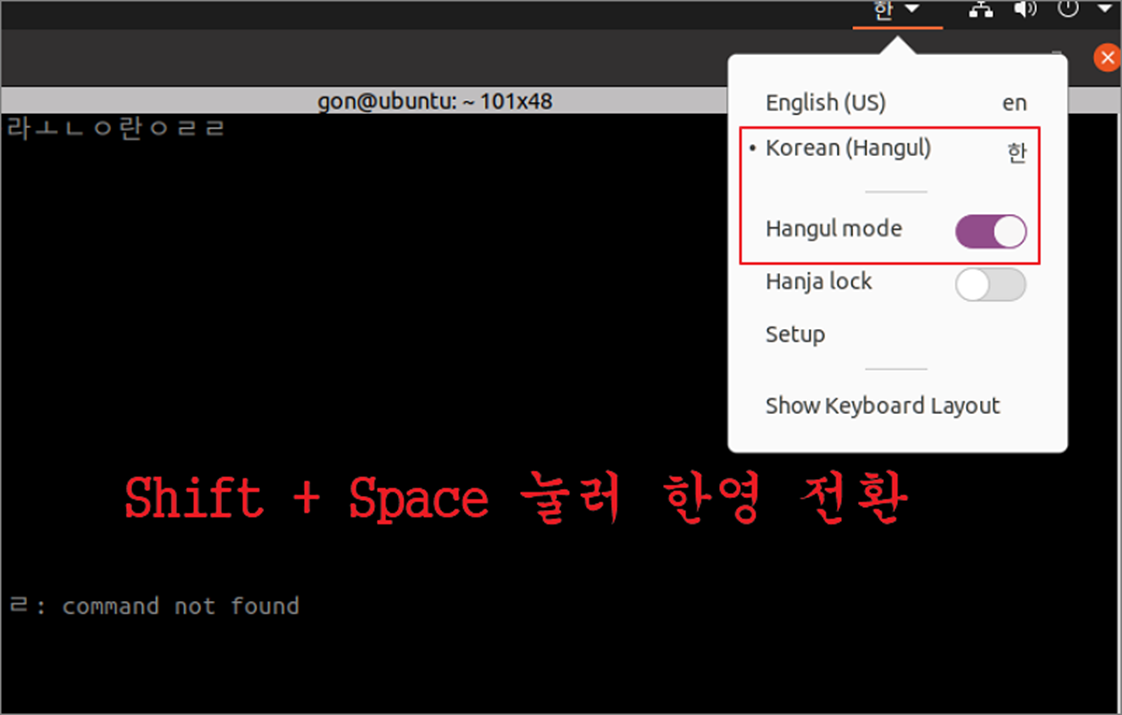
Task: Click the terminal title gon@ubuntu: ~ 101x48
Action: (434, 102)
